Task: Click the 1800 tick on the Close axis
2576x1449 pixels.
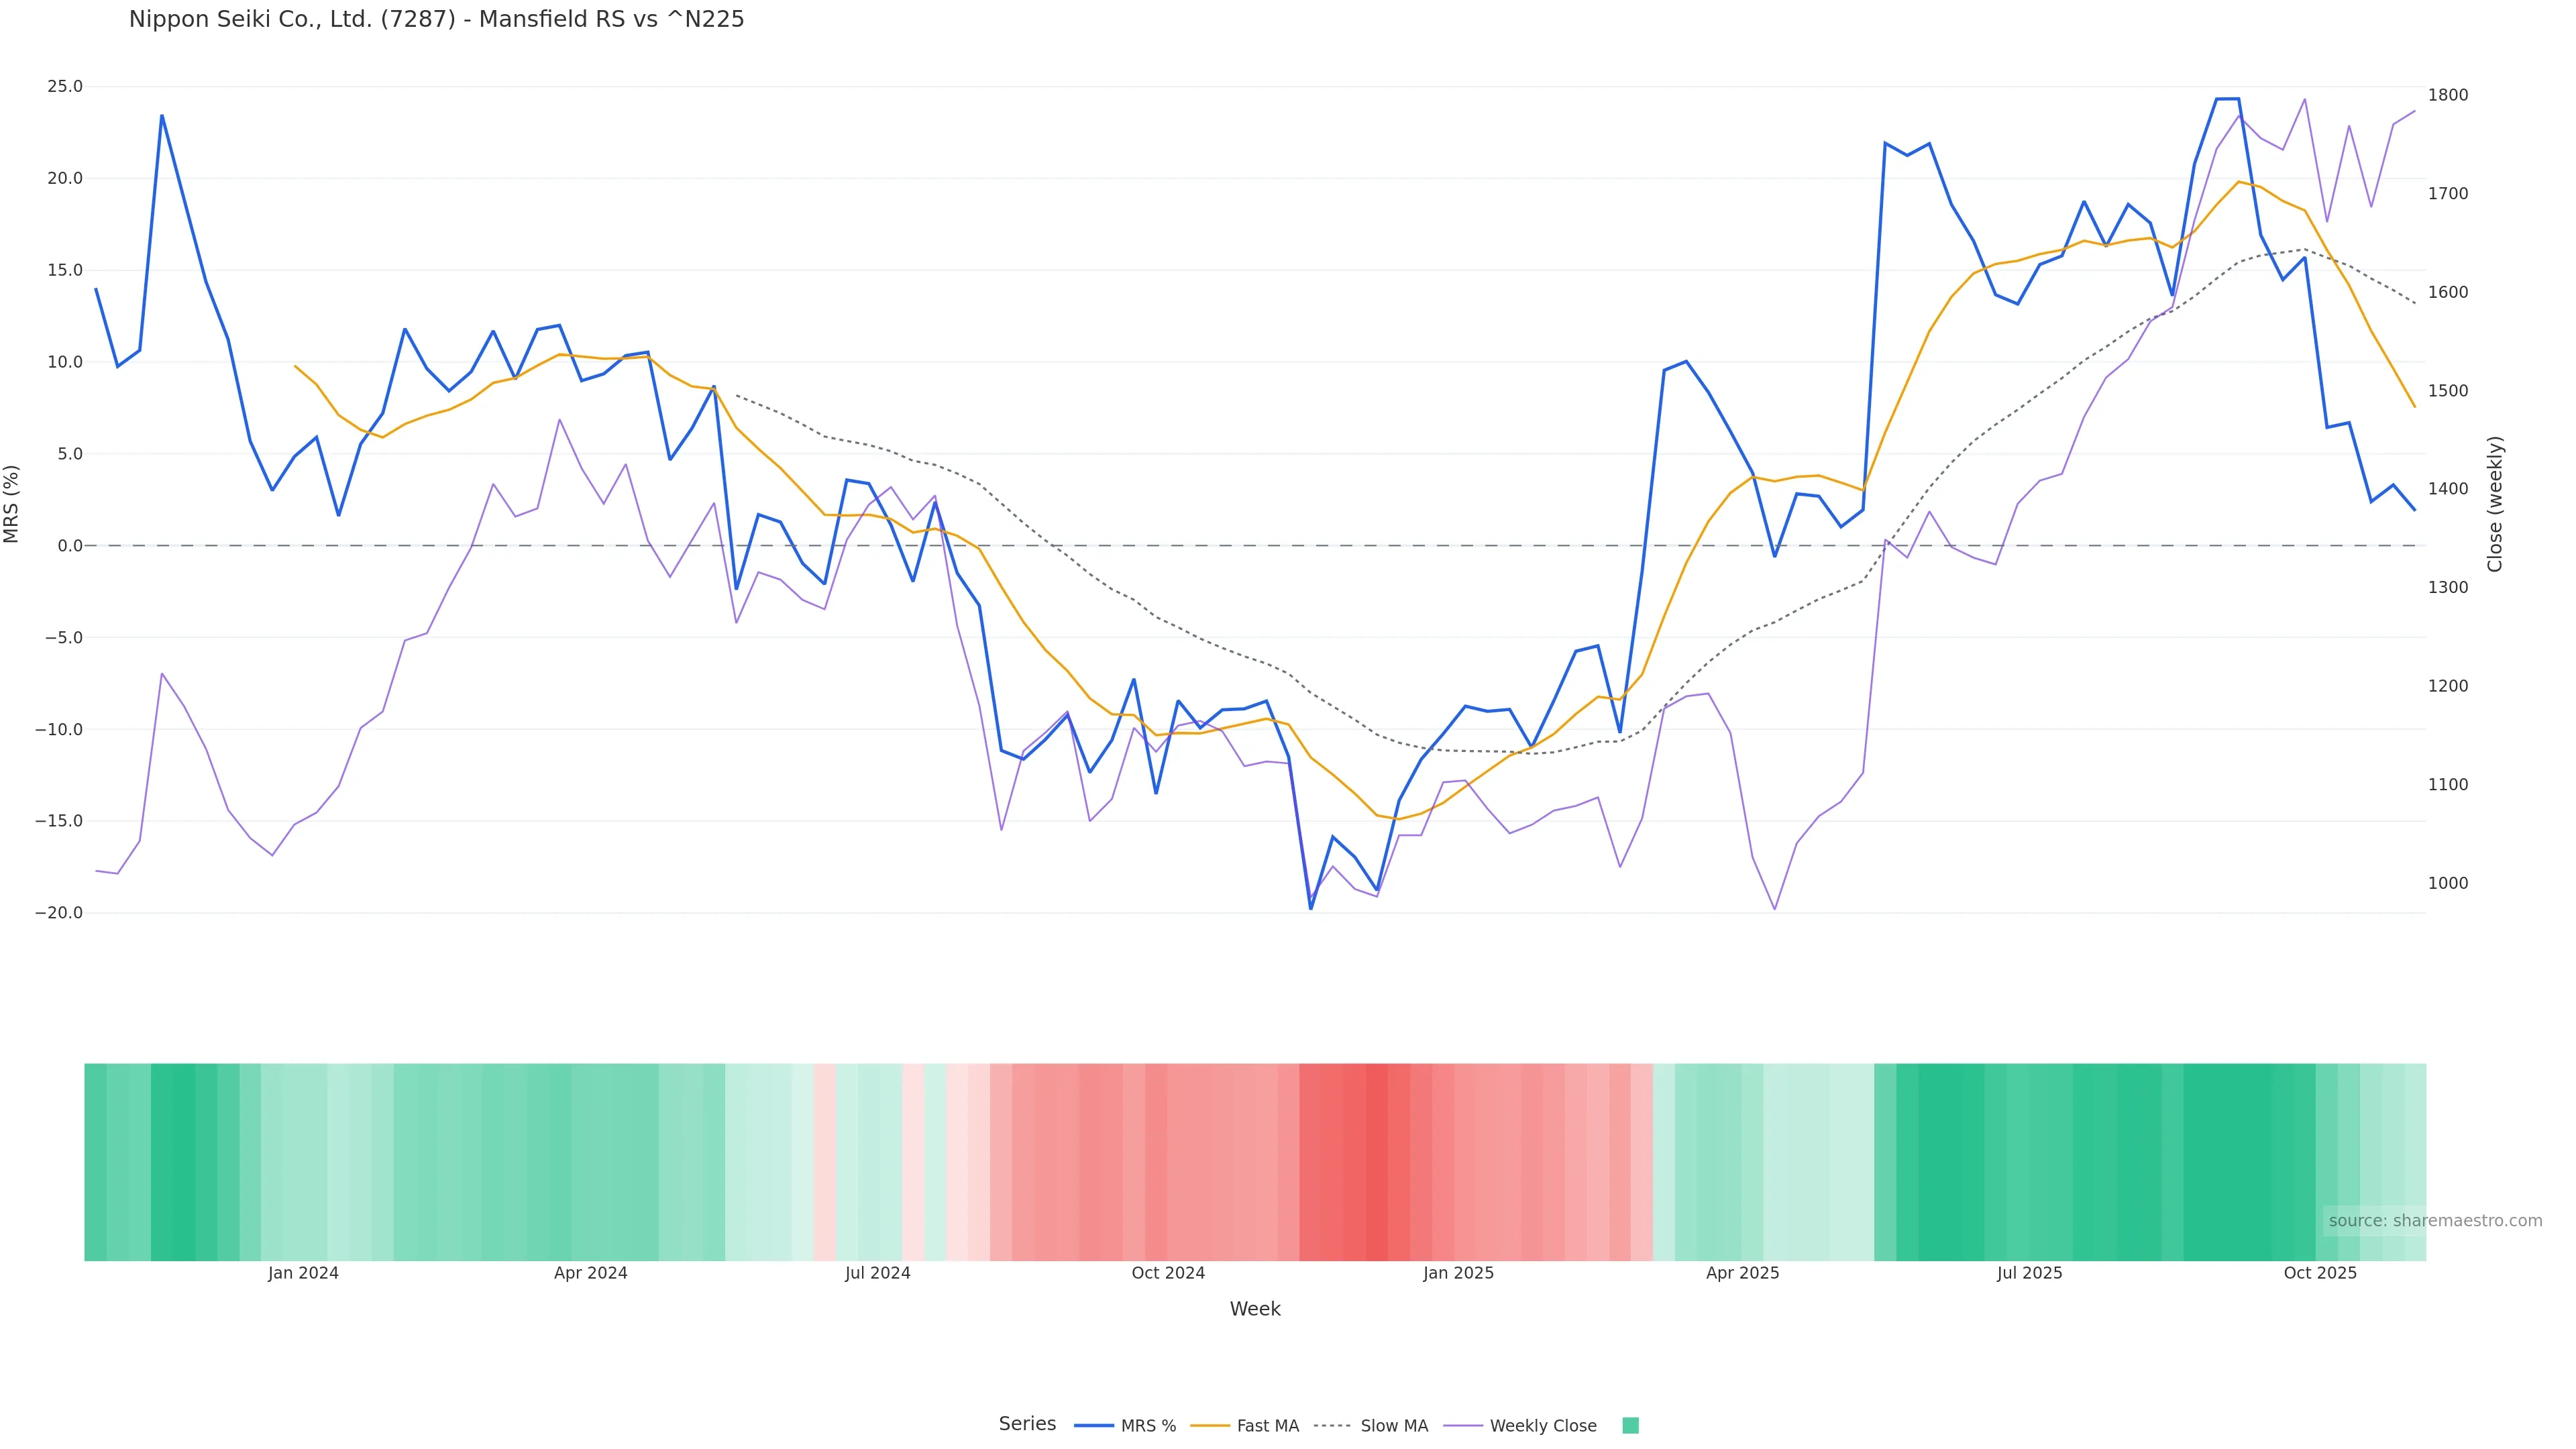Action: (x=2448, y=95)
